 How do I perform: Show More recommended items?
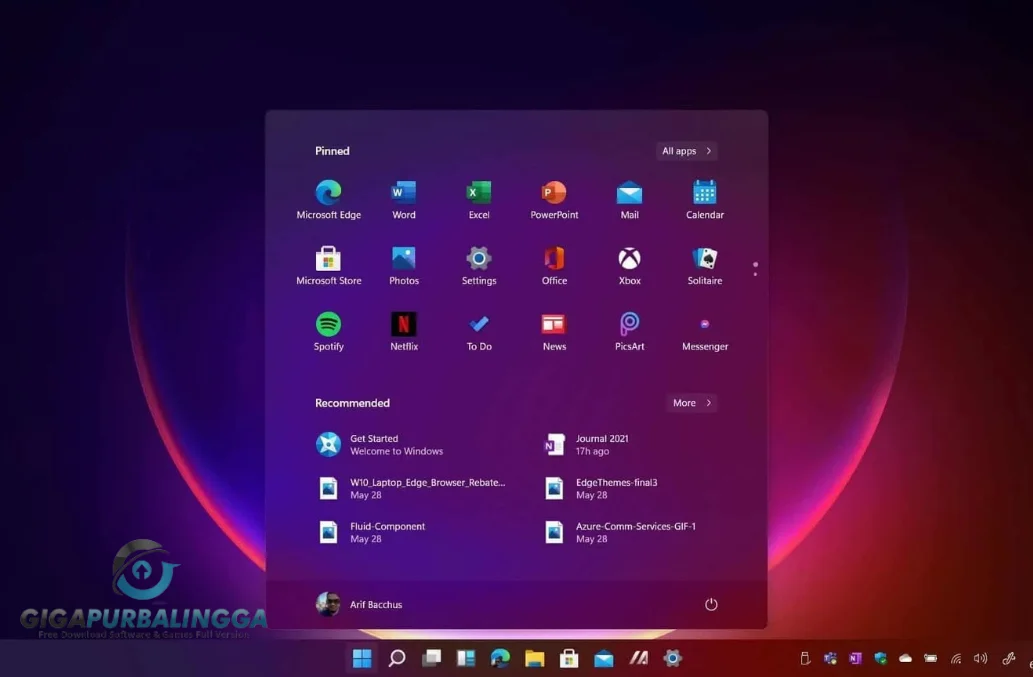[691, 402]
